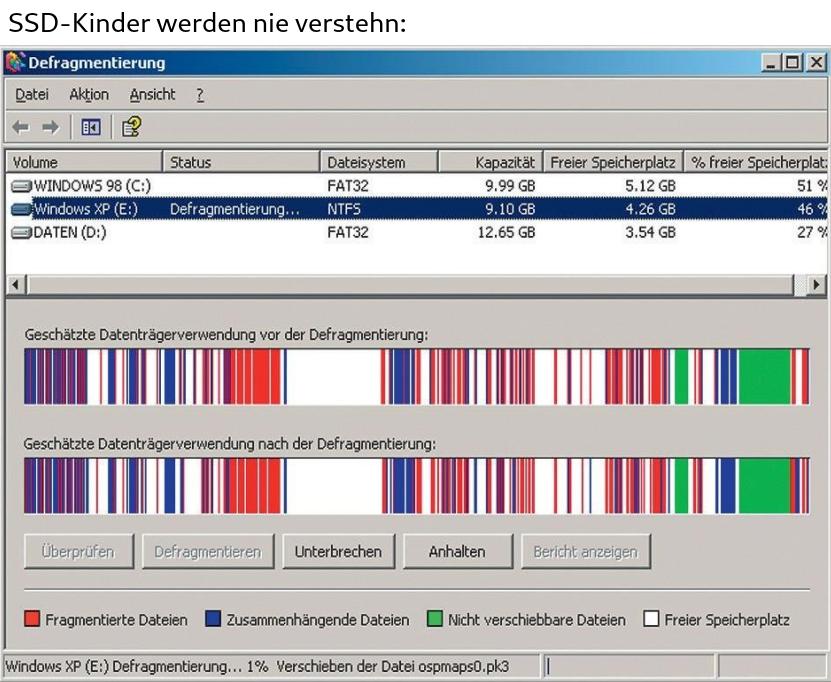The width and height of the screenshot is (831, 682).
Task: Click the back arrow toolbar icon
Action: [21, 127]
